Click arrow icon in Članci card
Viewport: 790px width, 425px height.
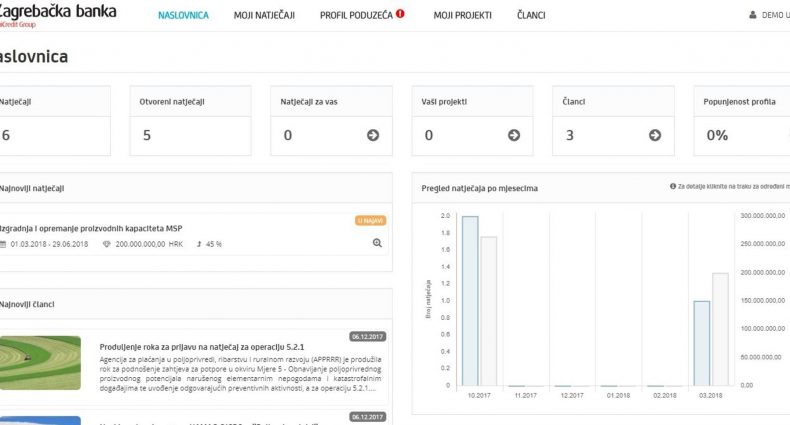655,135
